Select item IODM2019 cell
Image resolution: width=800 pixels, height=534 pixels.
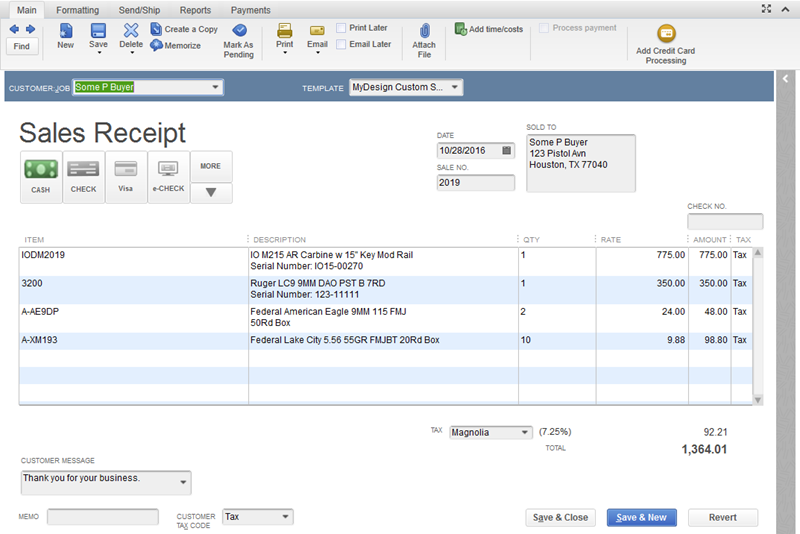pos(134,262)
